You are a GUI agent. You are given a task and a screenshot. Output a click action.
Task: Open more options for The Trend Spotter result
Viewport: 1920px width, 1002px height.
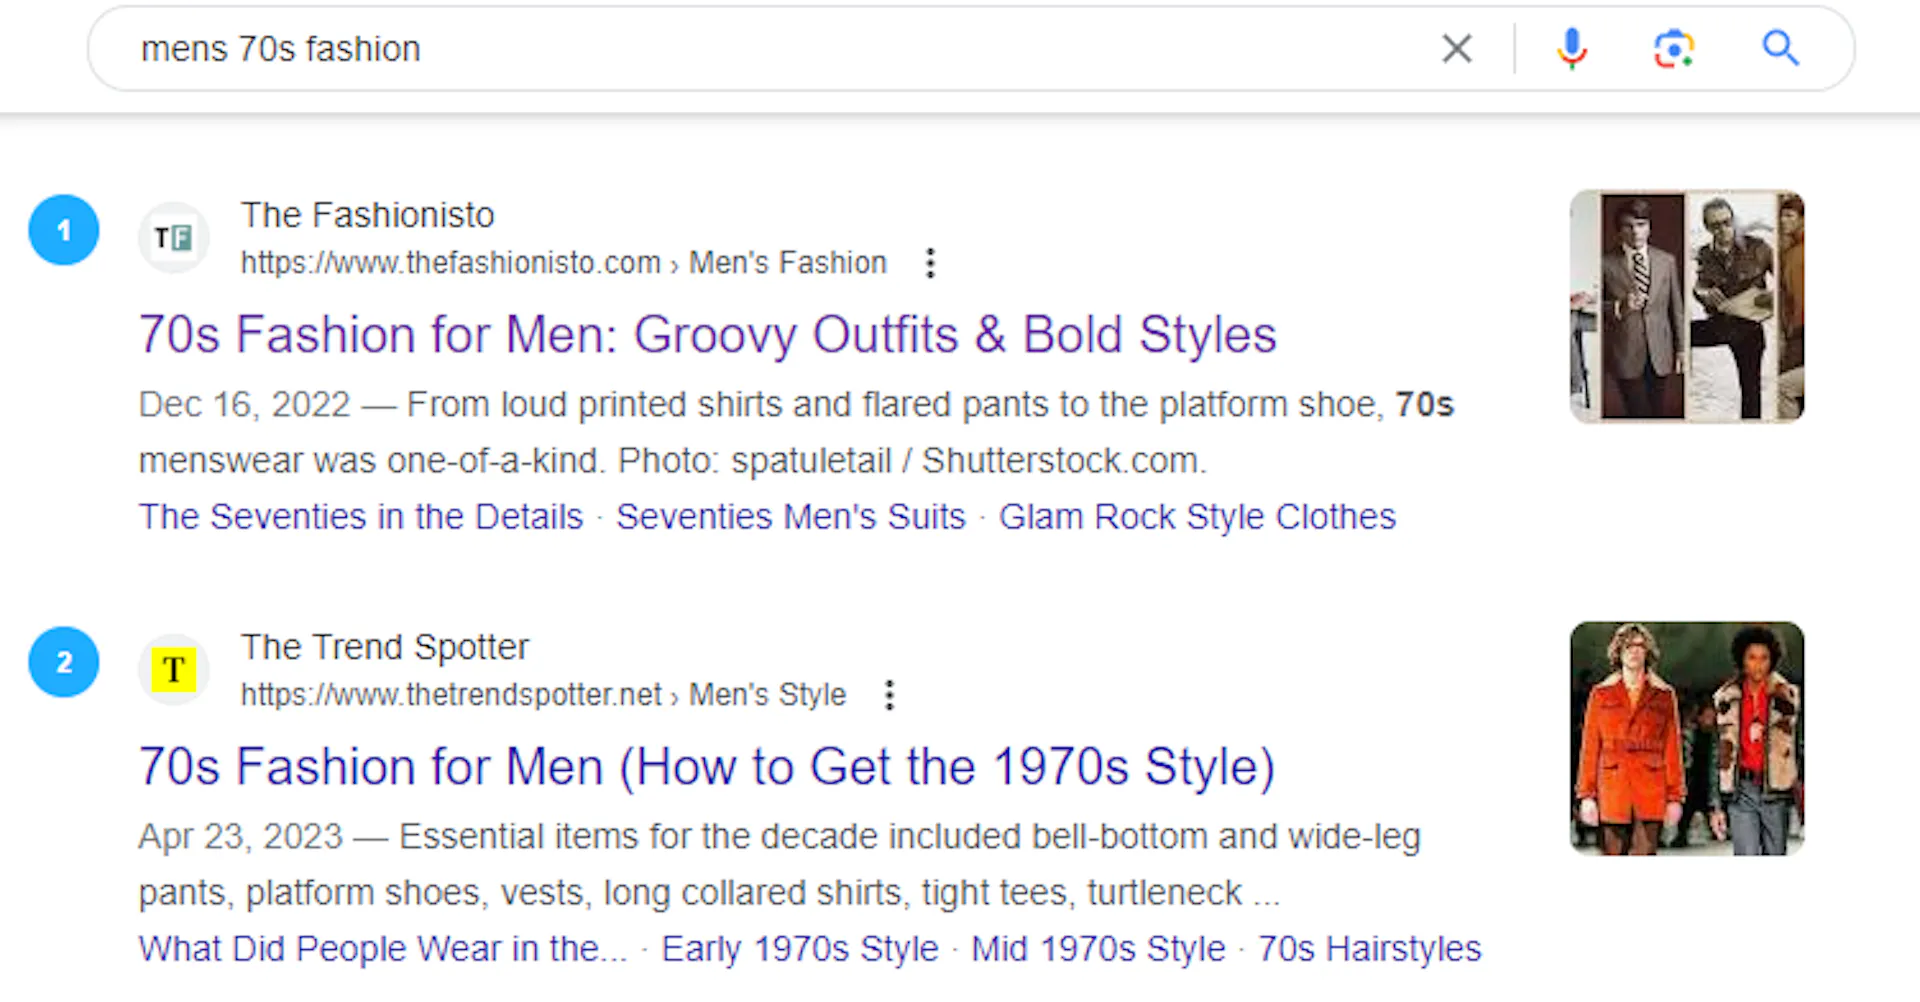pyautogui.click(x=889, y=695)
